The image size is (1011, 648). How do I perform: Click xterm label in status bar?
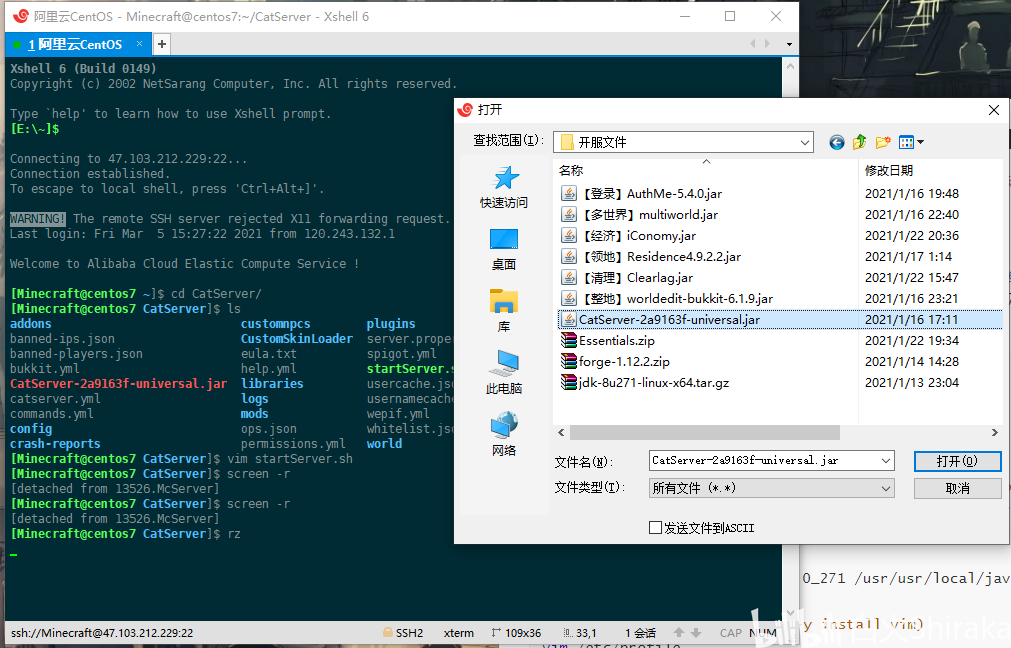(458, 633)
